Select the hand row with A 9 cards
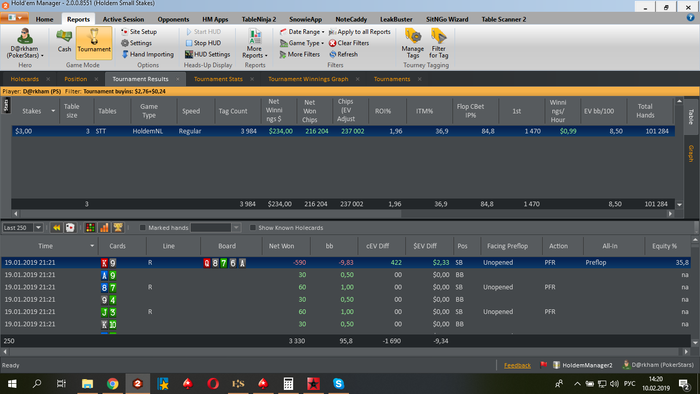Viewport: 700px width, 394px height. coord(346,275)
